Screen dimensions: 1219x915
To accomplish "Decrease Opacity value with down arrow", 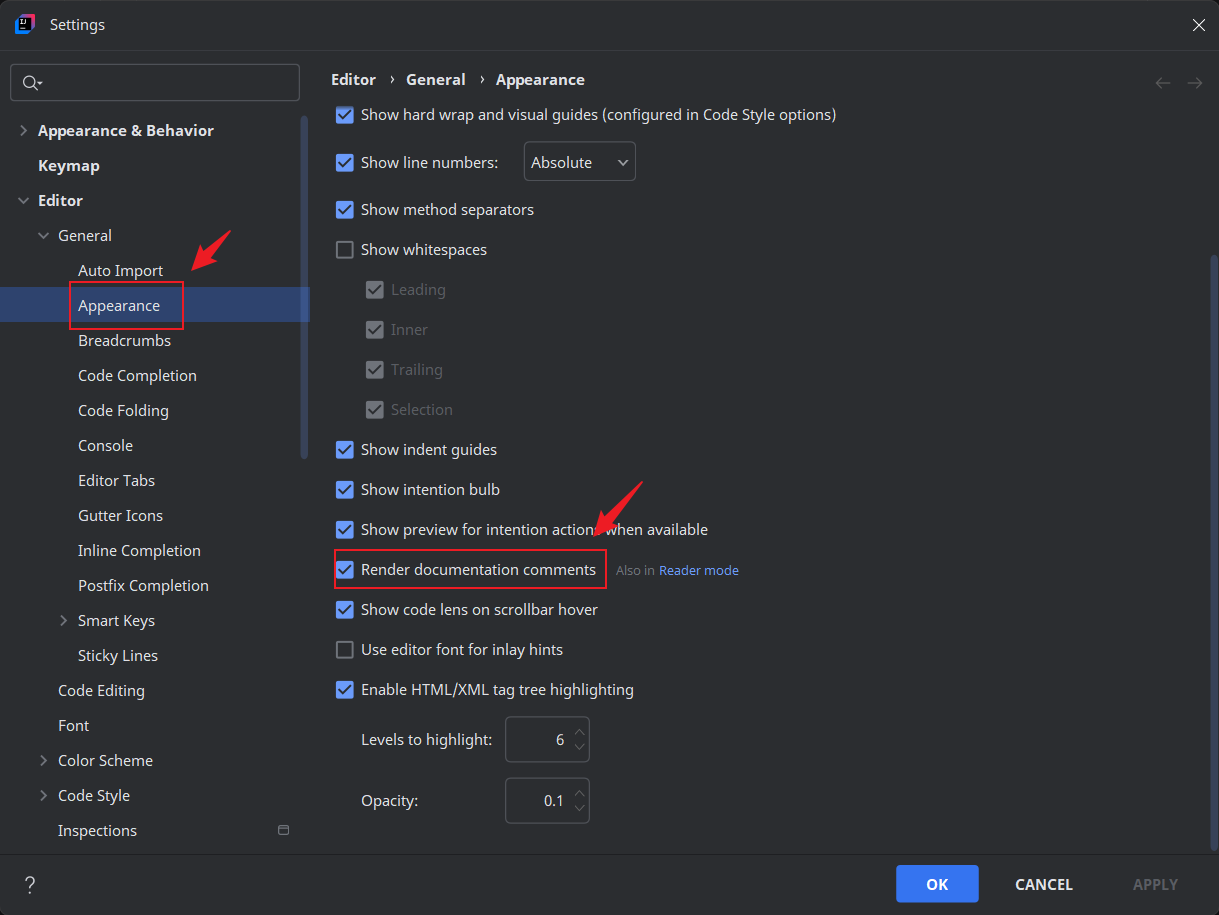I will click(579, 809).
